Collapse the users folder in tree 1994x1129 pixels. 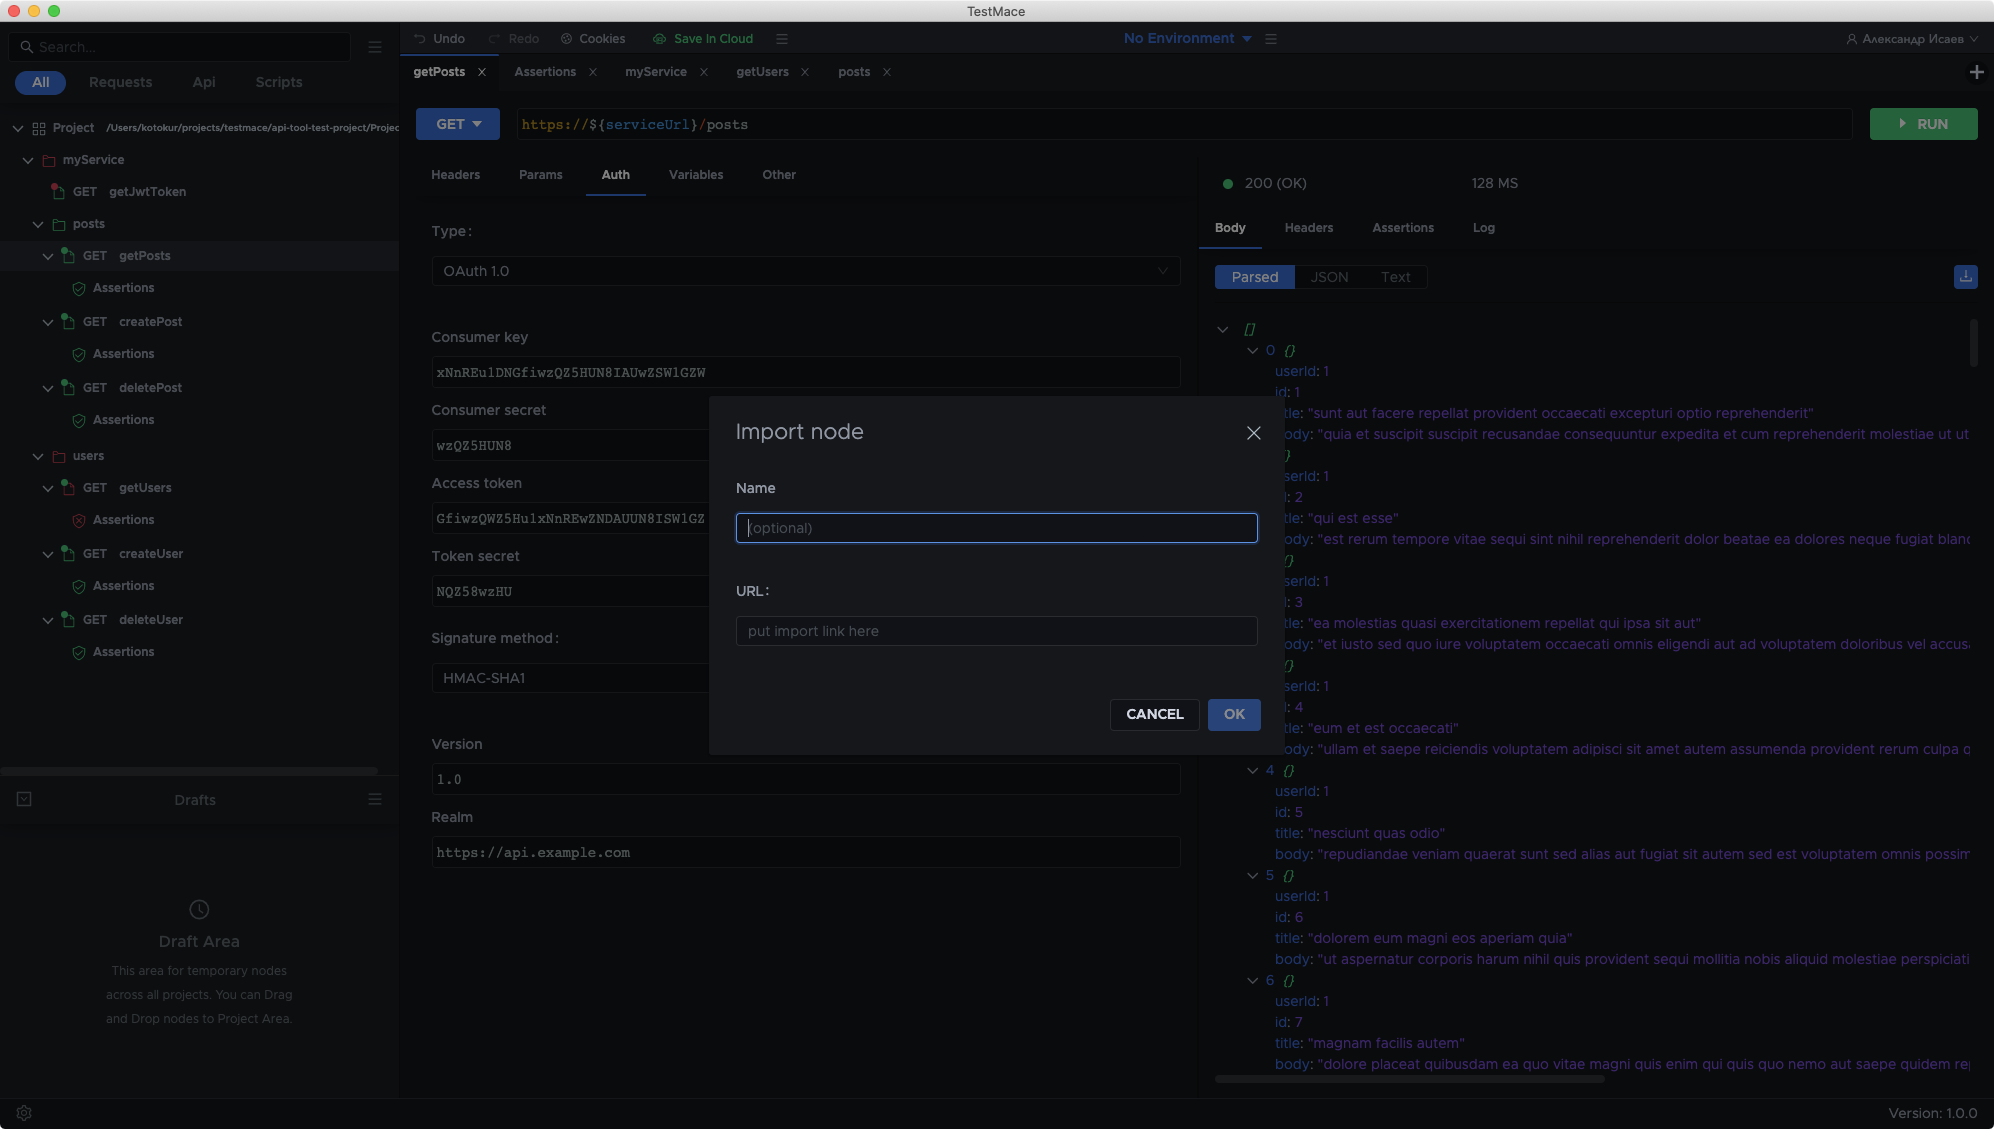[x=38, y=456]
